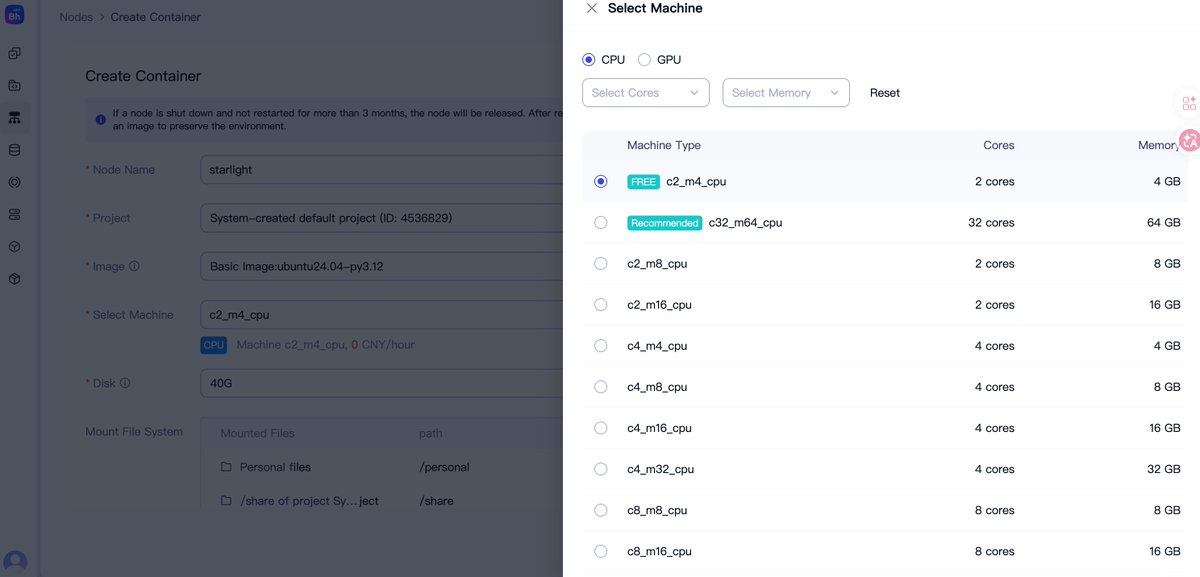Select the CPU radio option
The image size is (1200, 577).
pyautogui.click(x=589, y=60)
